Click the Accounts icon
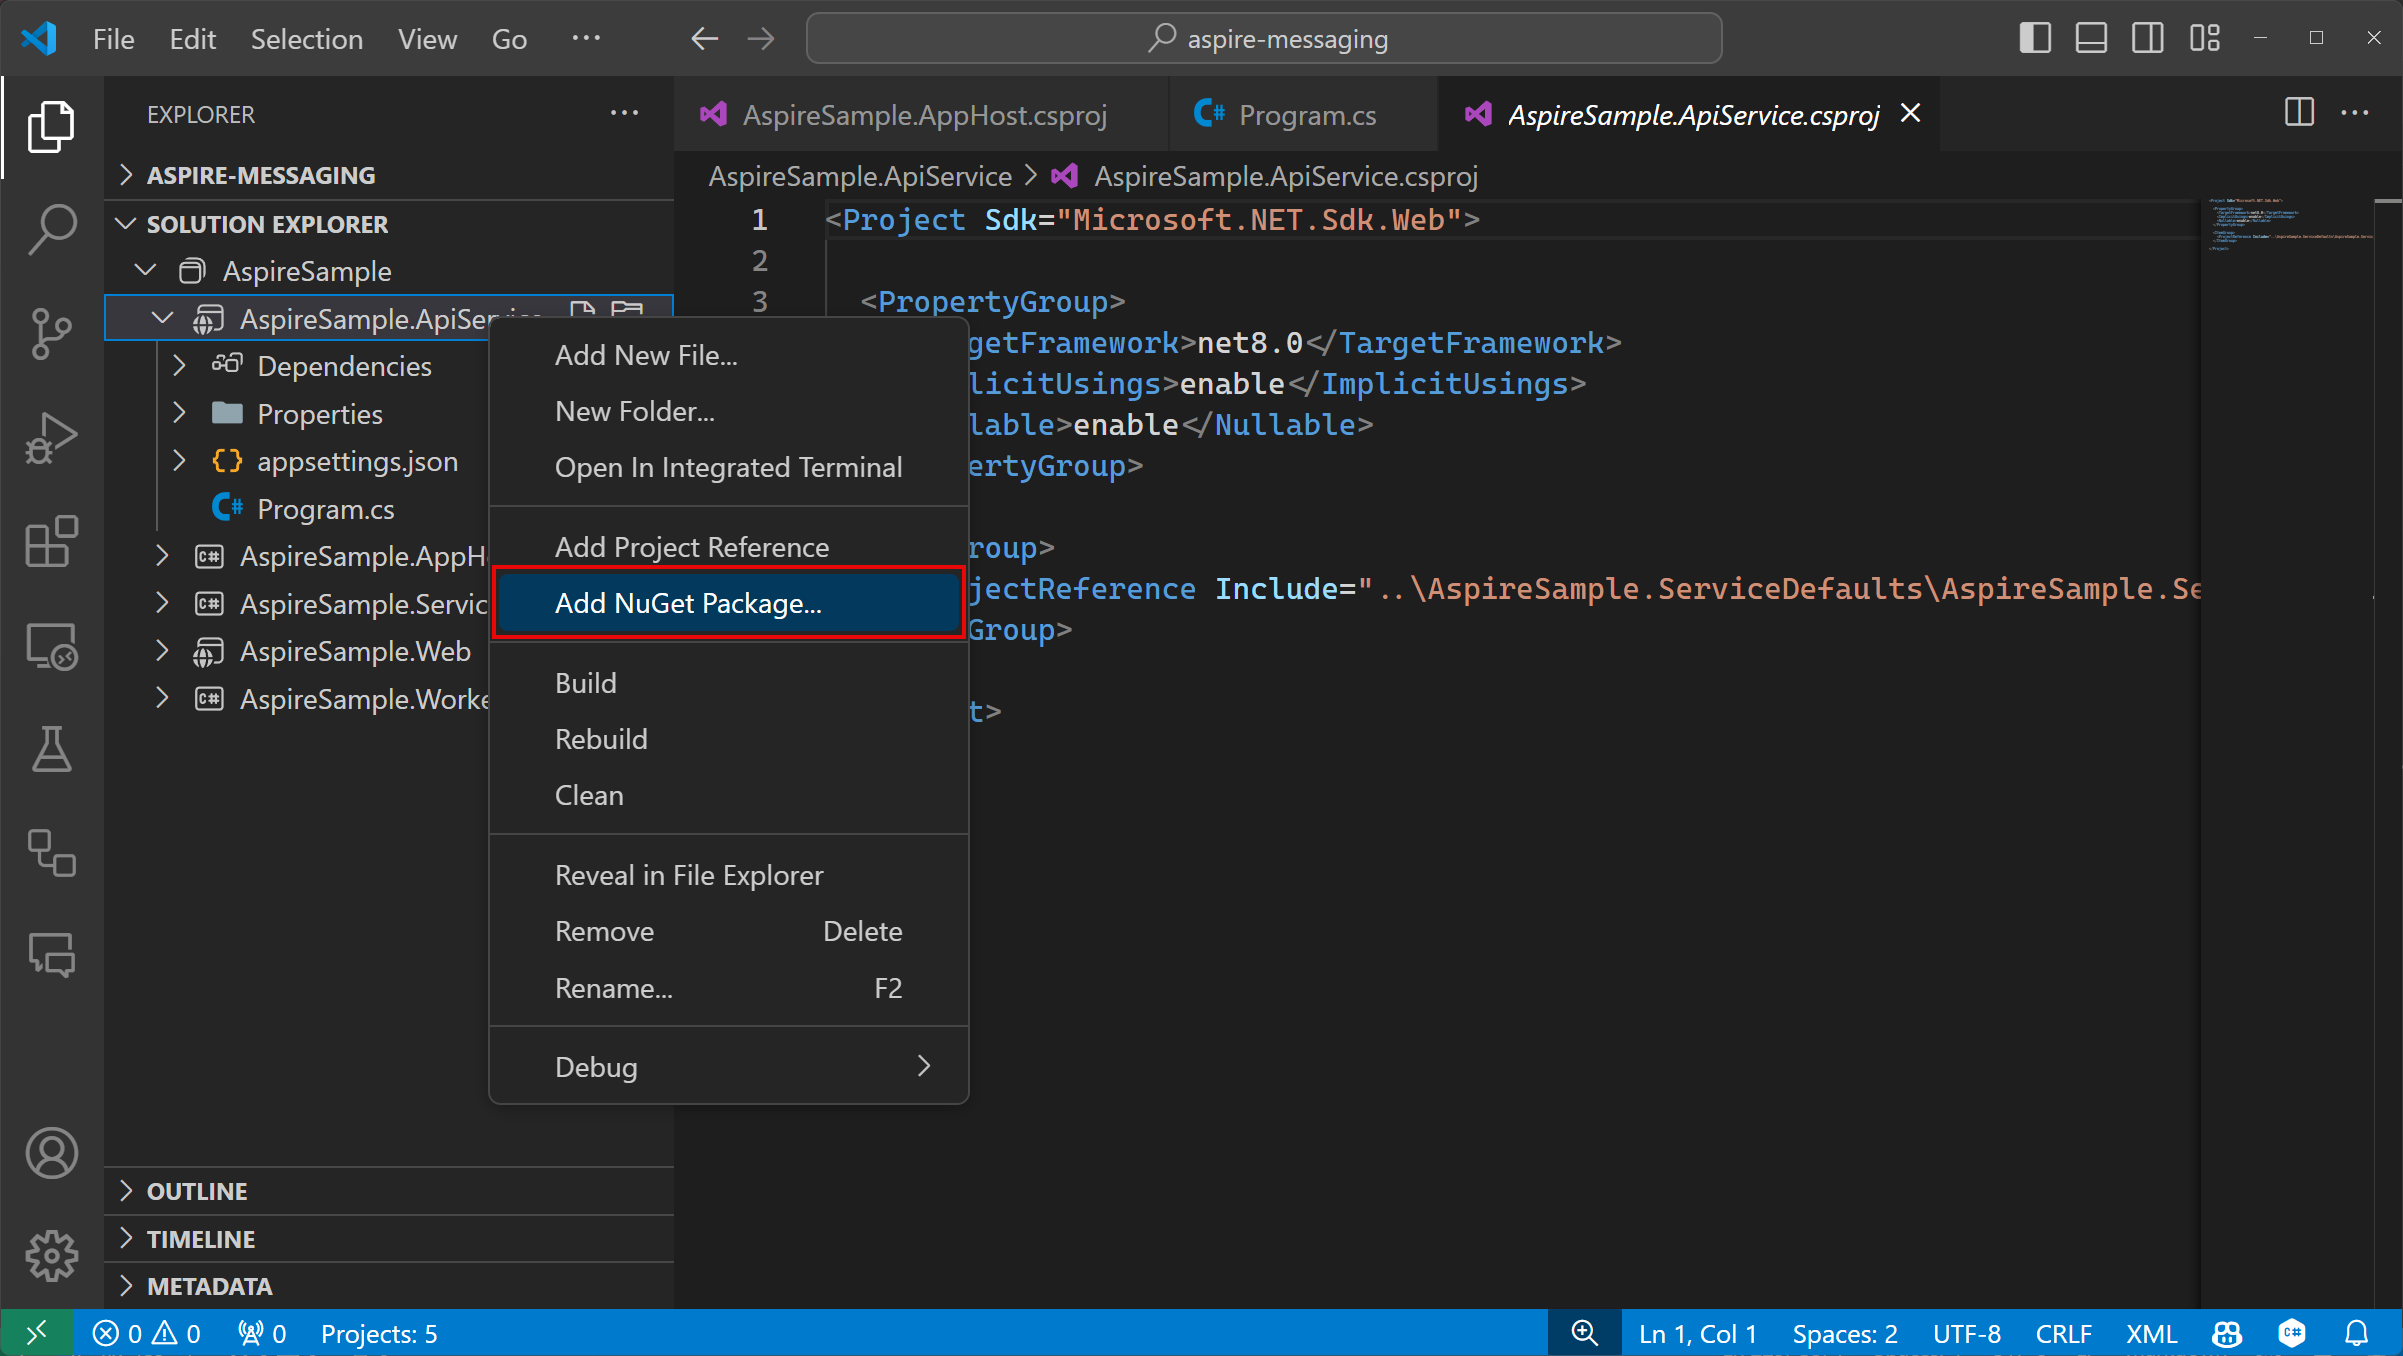Screen dimensions: 2403x1356 coord(51,1152)
